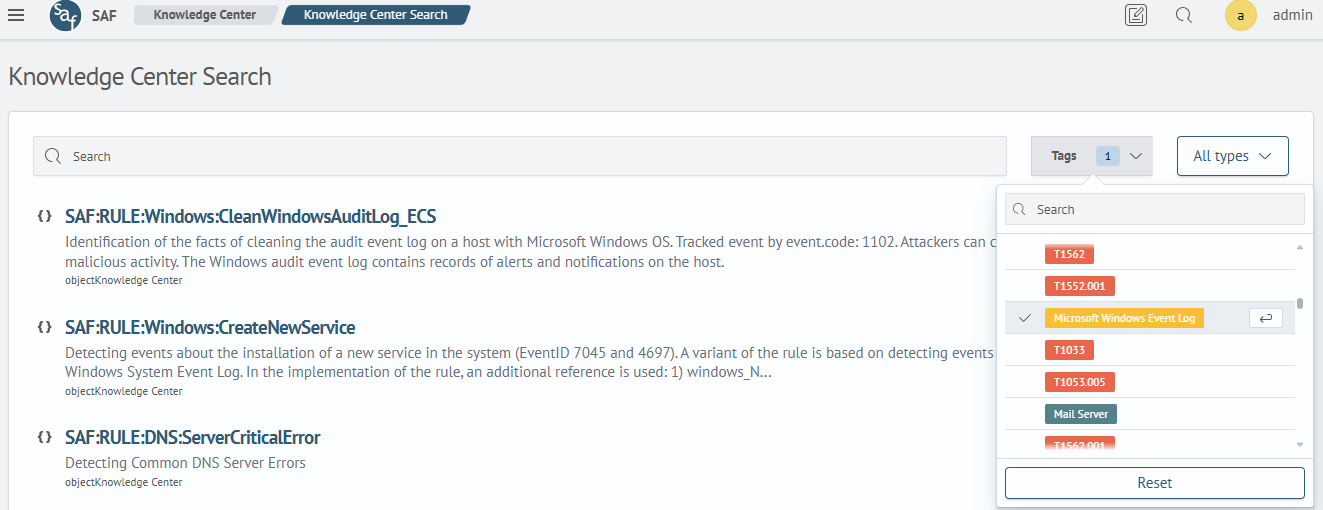Click the tags list scrollbar thumb
The height and width of the screenshot is (510, 1323).
(x=1300, y=304)
